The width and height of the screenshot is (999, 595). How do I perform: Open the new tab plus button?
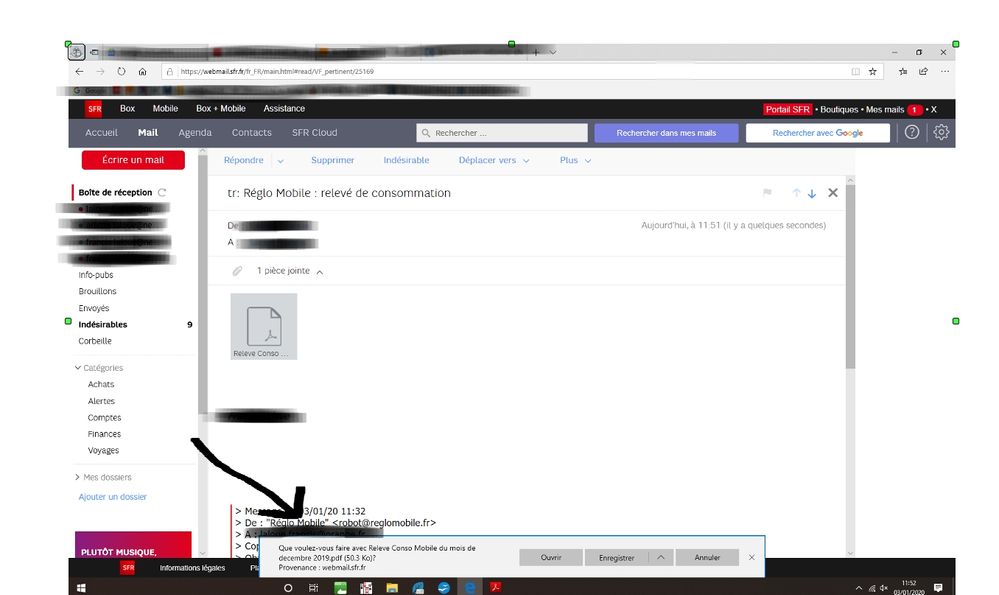click(536, 52)
